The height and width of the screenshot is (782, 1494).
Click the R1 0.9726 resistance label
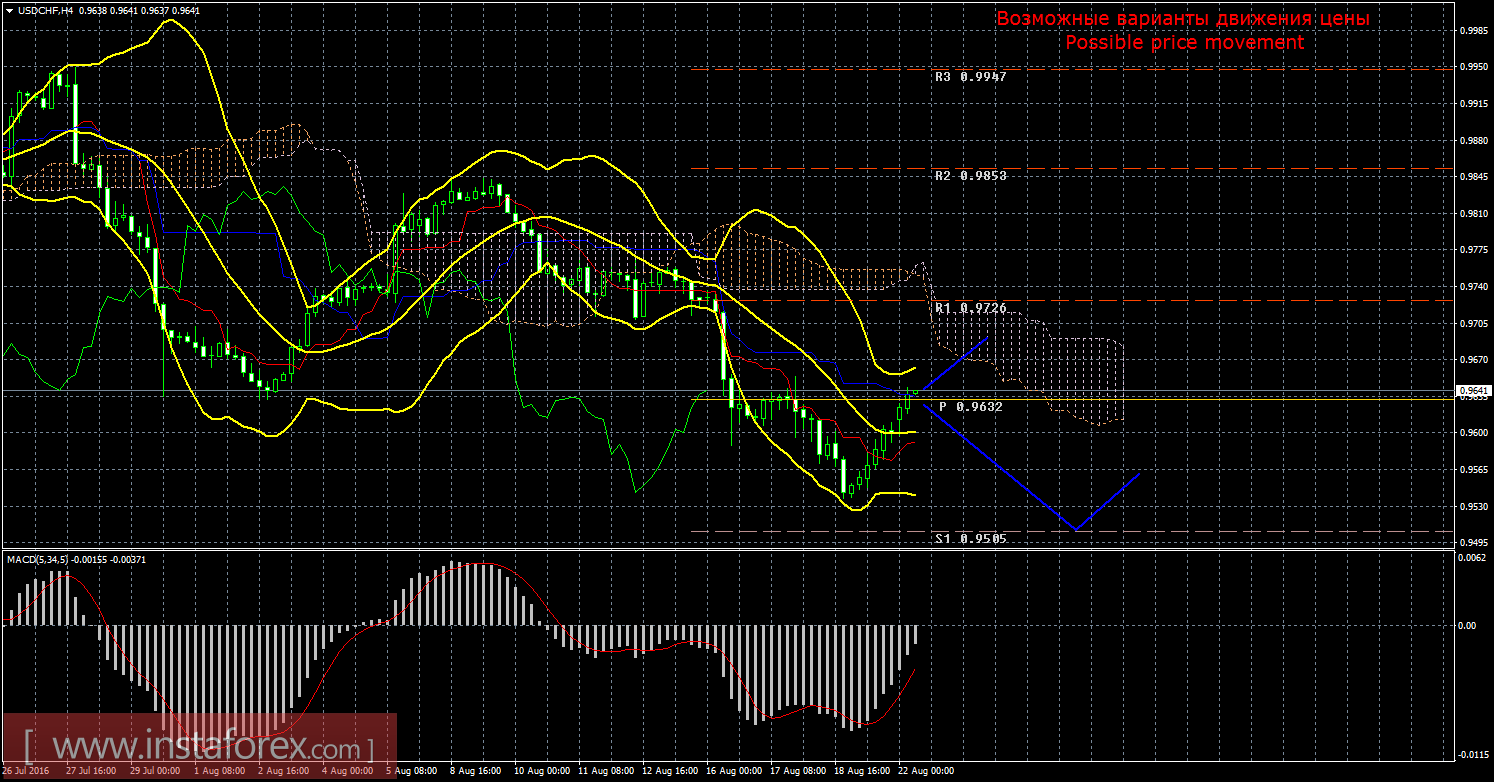[970, 308]
